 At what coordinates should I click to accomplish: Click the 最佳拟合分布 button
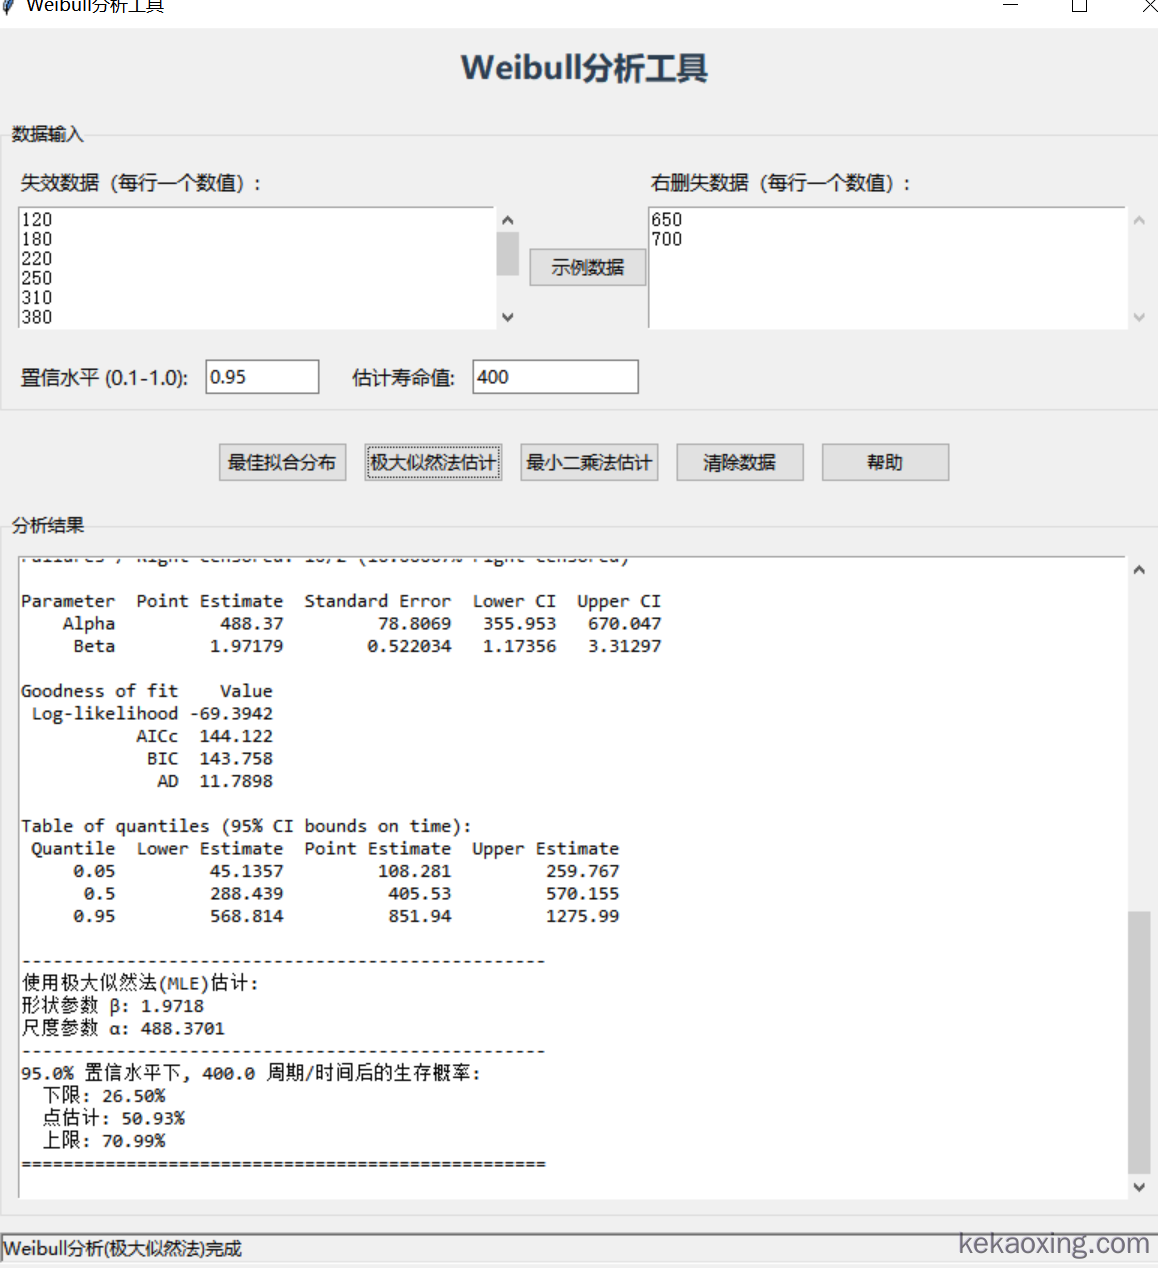[x=282, y=462]
